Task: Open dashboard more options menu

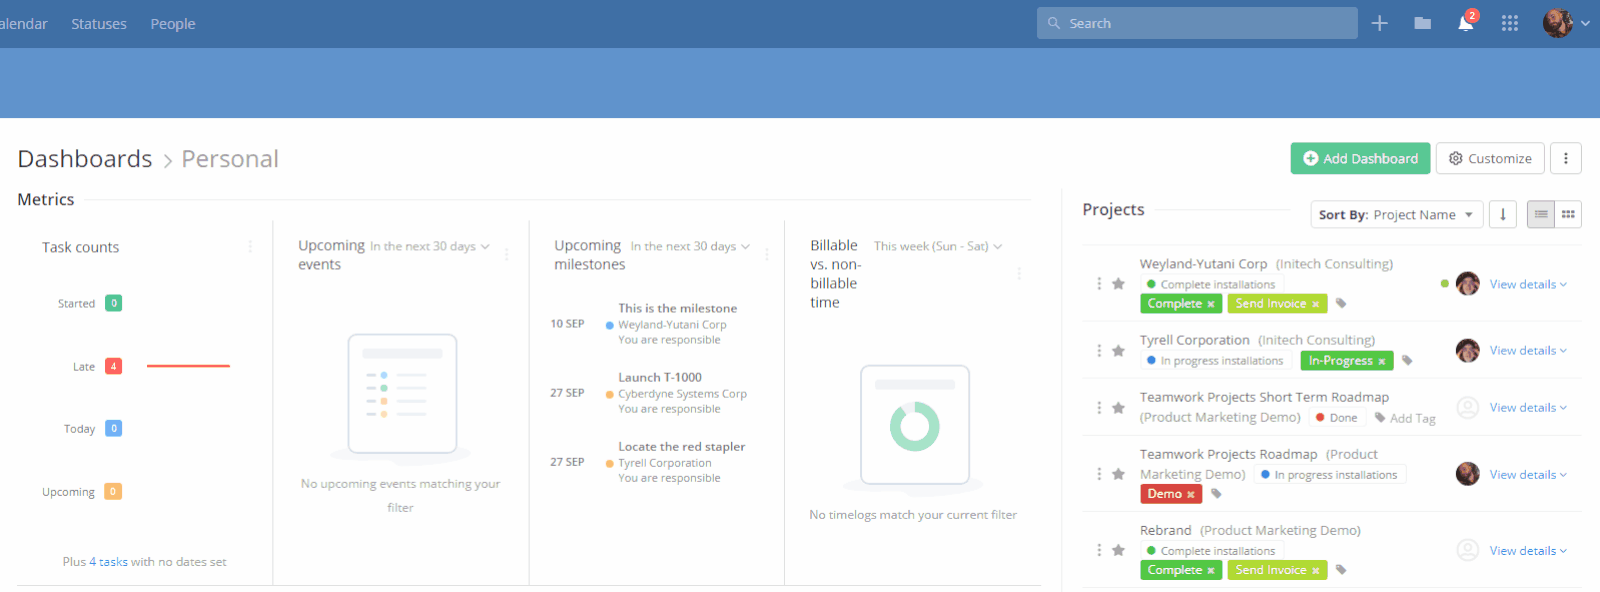Action: click(1566, 158)
